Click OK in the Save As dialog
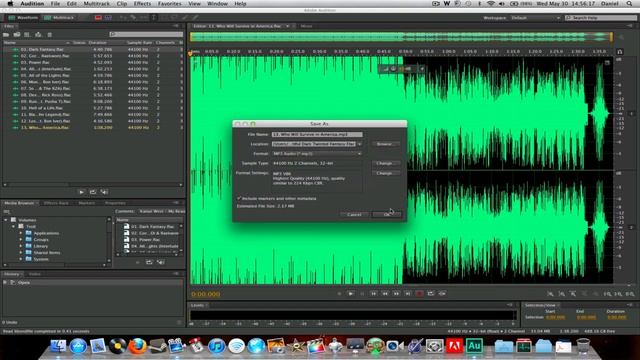The image size is (640, 360). (387, 215)
